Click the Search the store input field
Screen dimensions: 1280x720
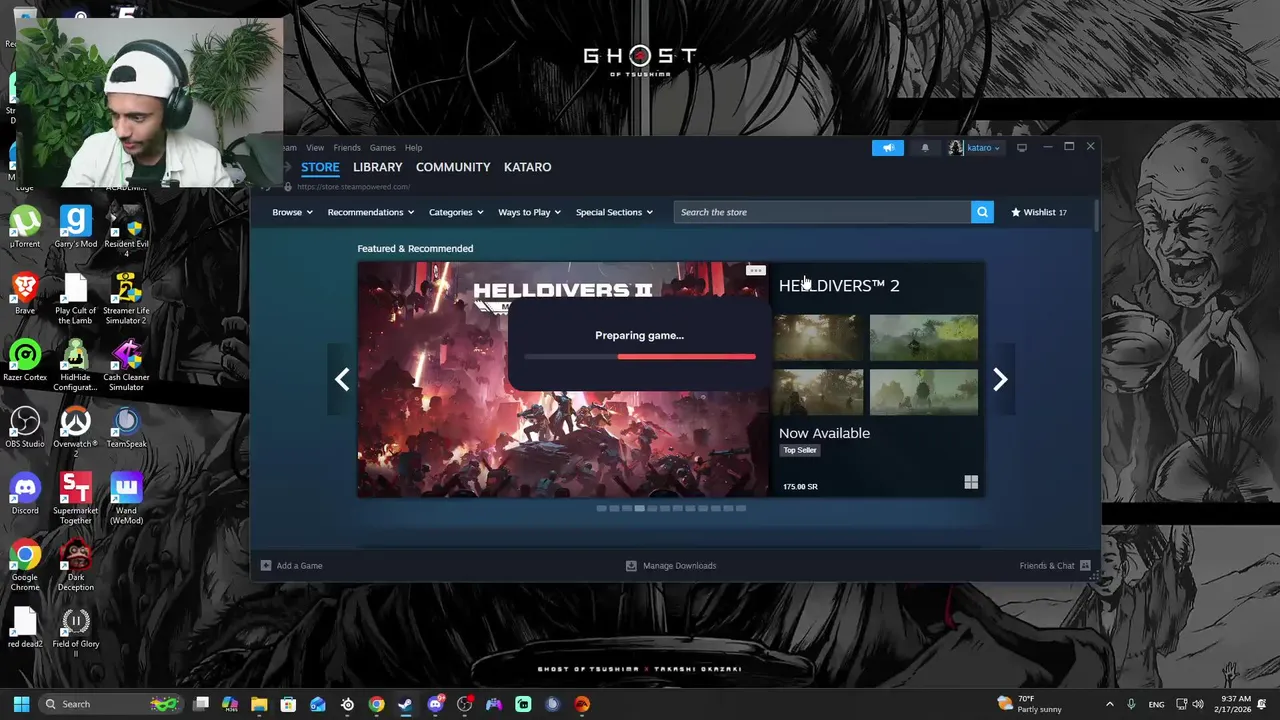pos(822,212)
